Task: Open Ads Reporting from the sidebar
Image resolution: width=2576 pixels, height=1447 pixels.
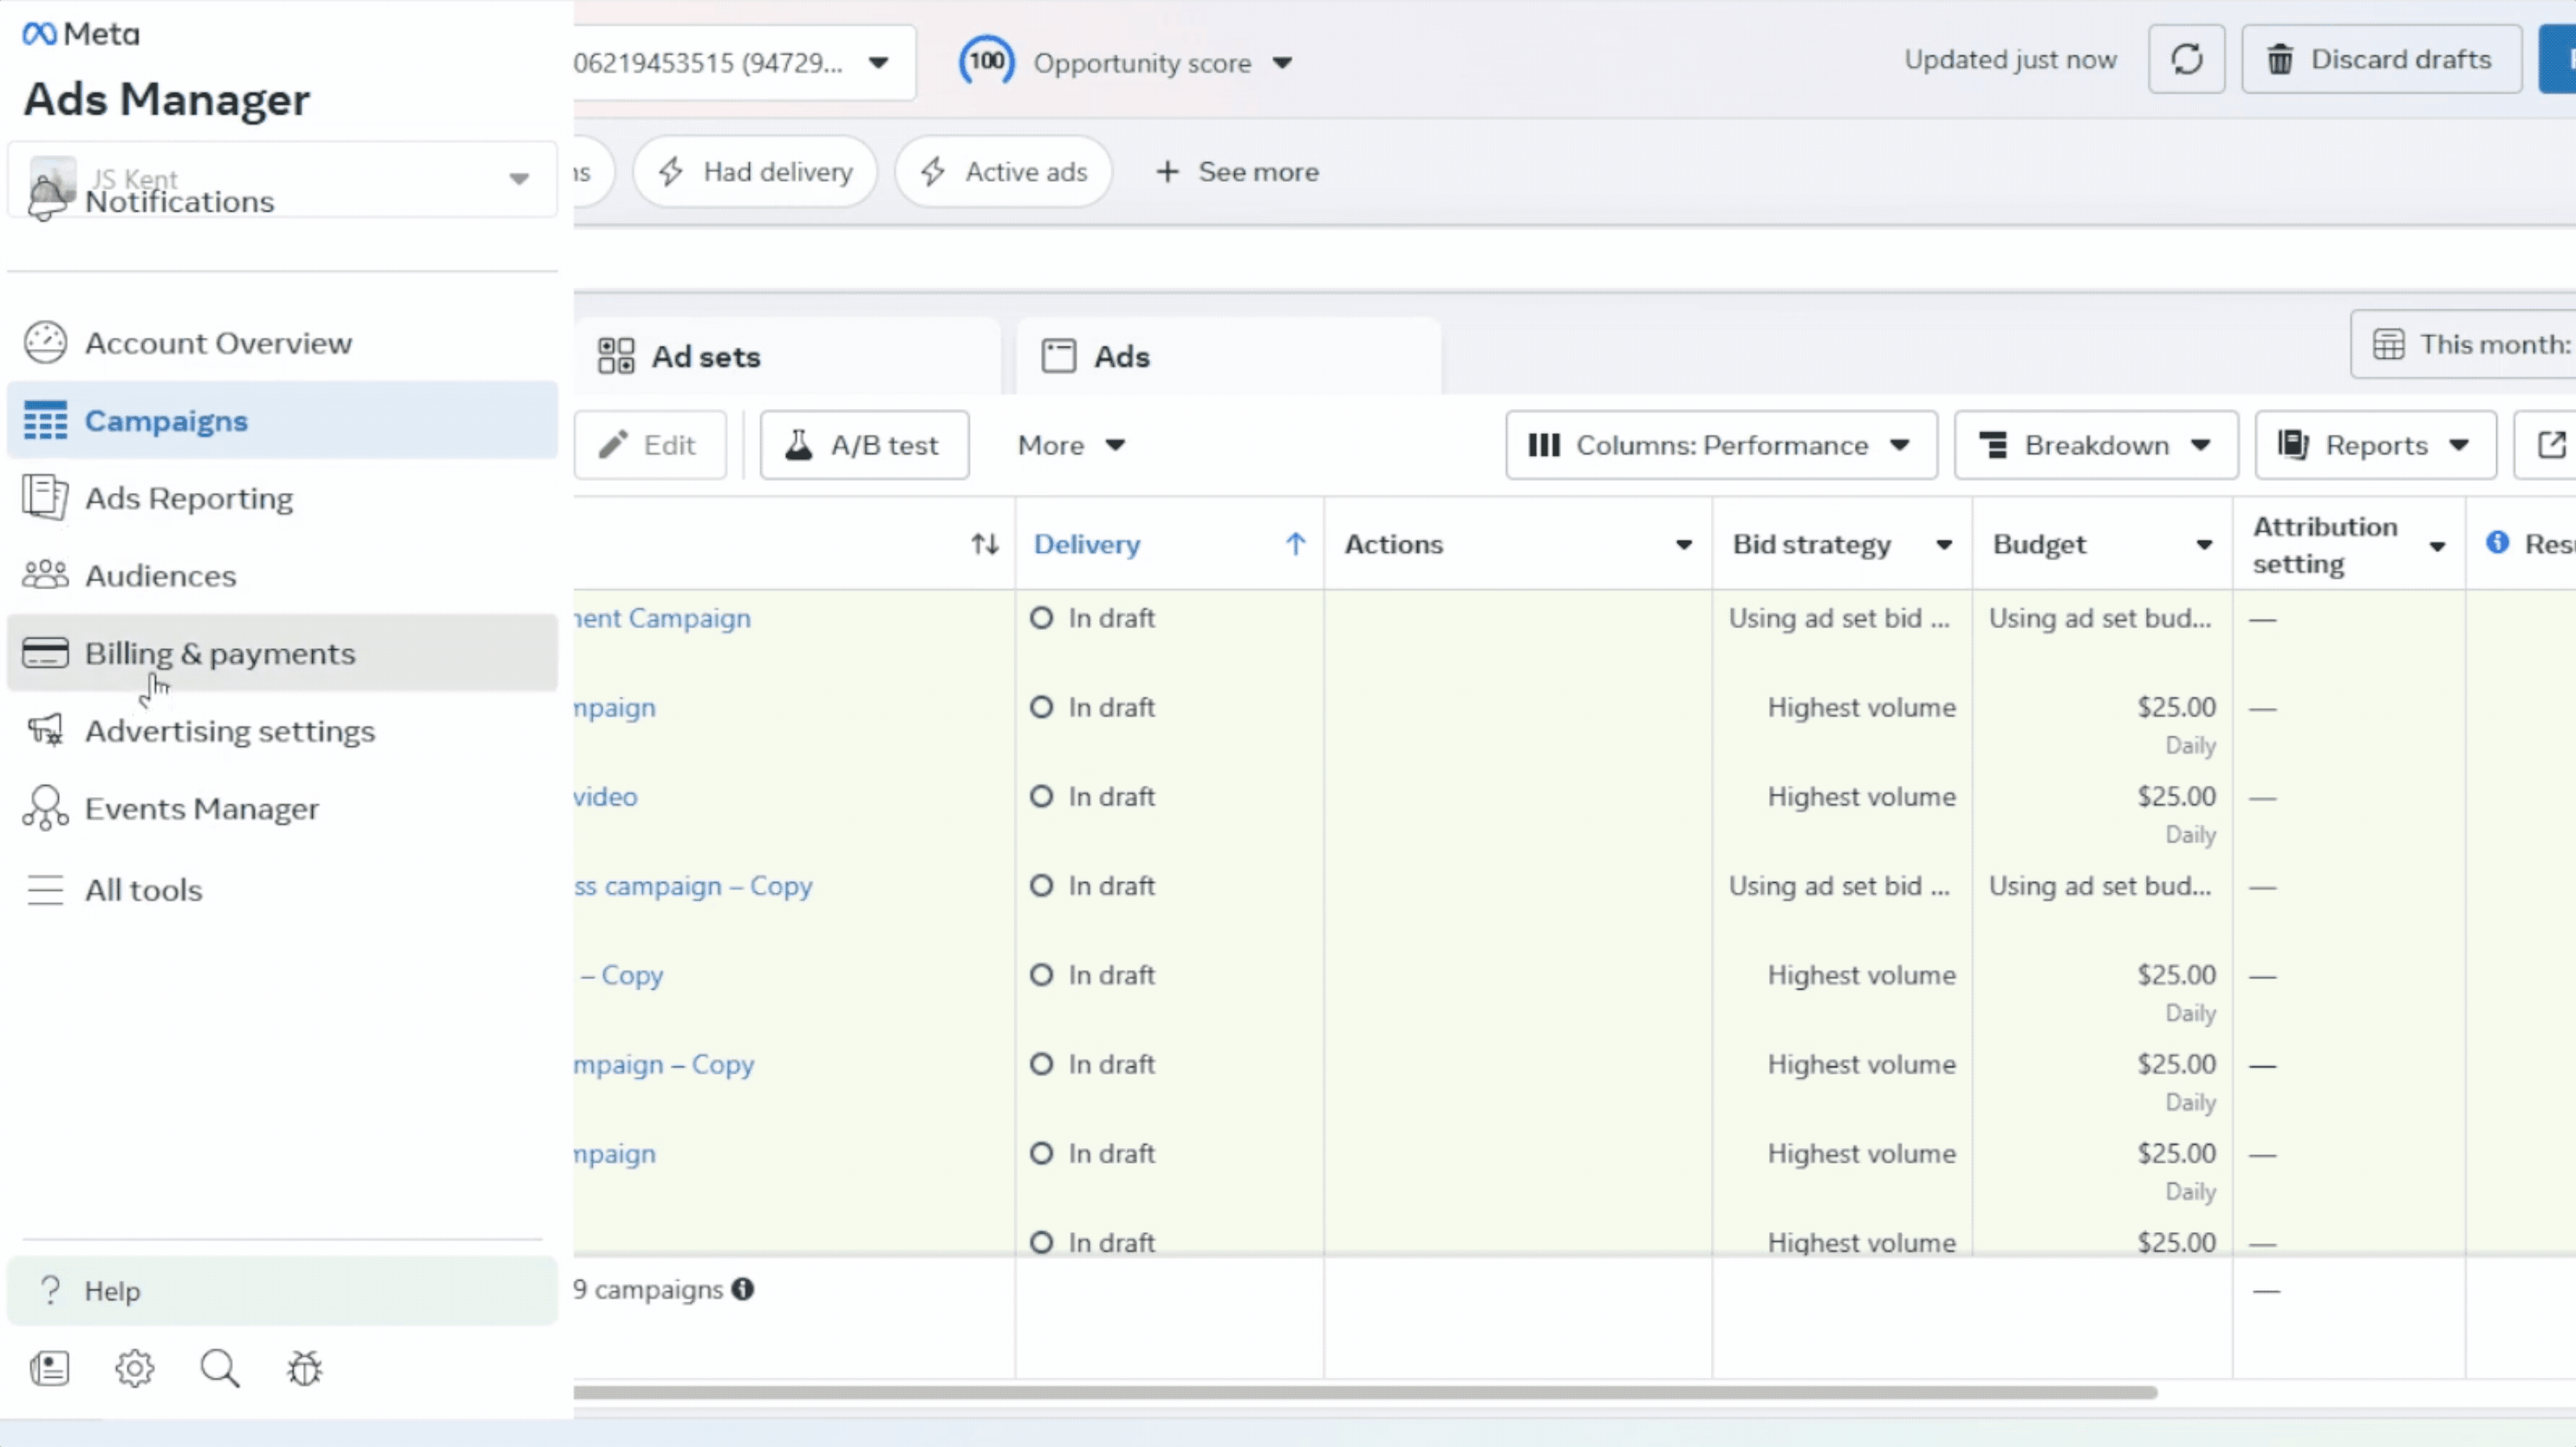Action: pos(189,498)
